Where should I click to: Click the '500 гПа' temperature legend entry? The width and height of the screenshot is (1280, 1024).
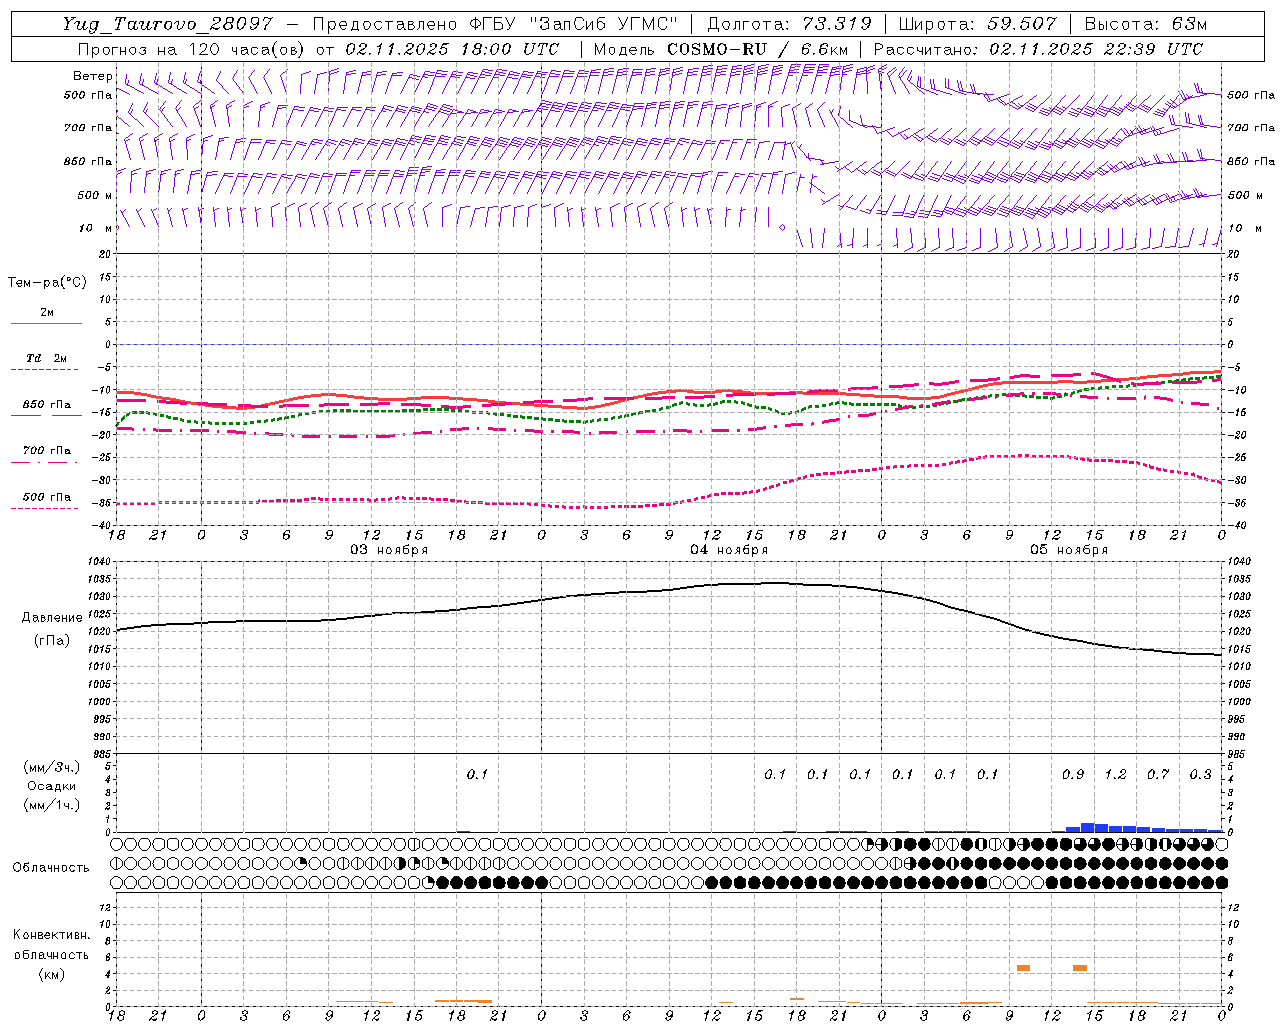point(47,497)
